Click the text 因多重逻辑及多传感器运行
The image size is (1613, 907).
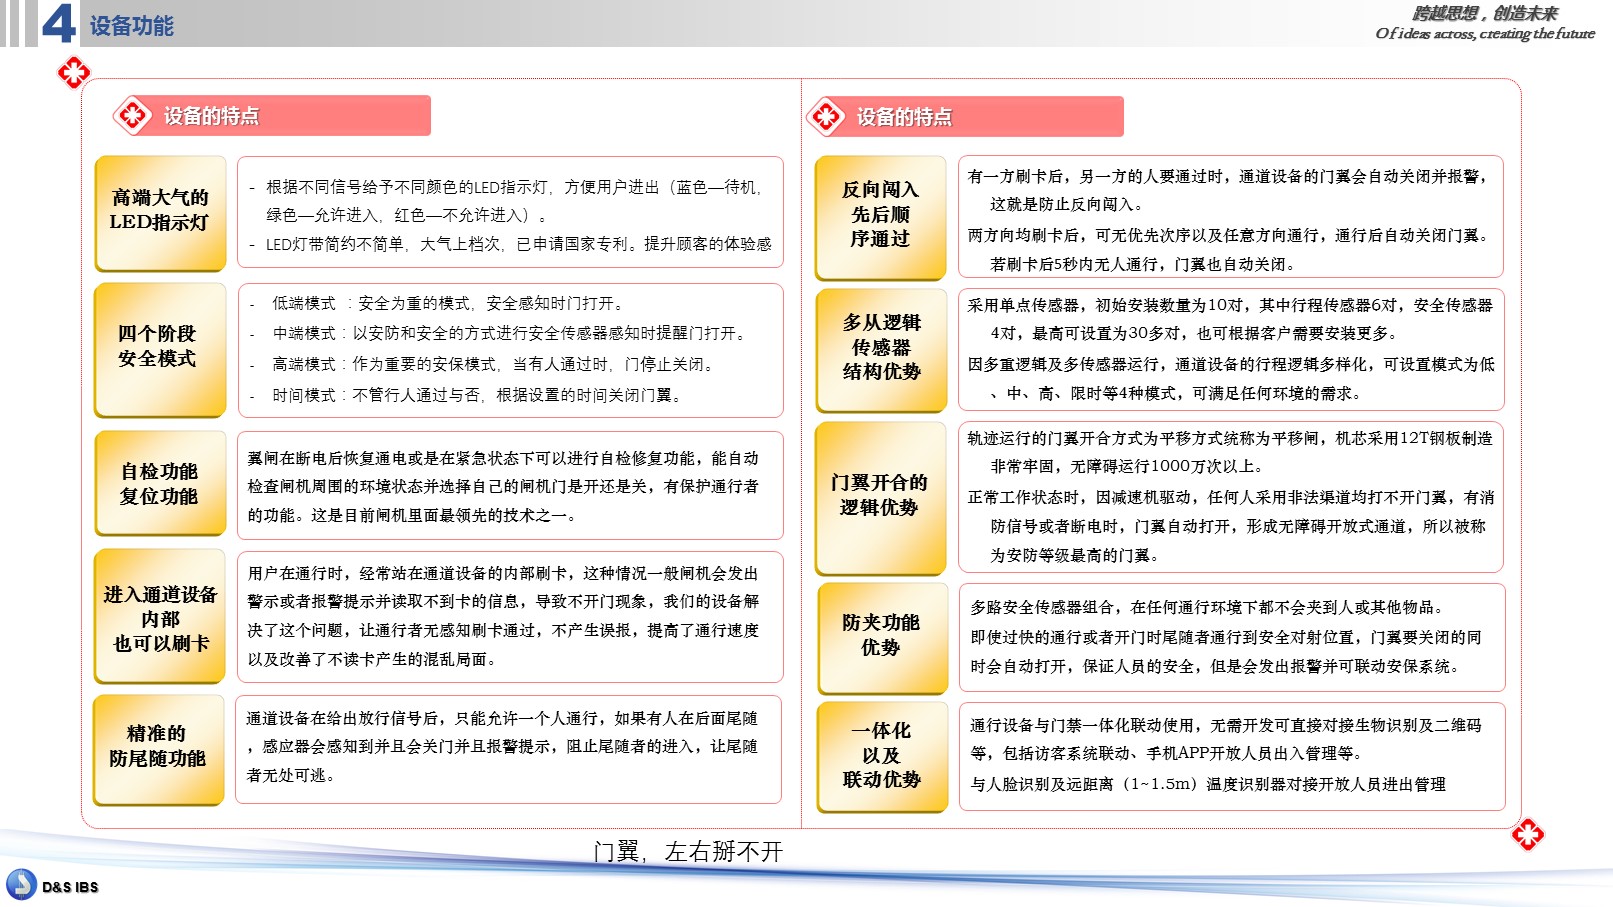pyautogui.click(x=1231, y=378)
